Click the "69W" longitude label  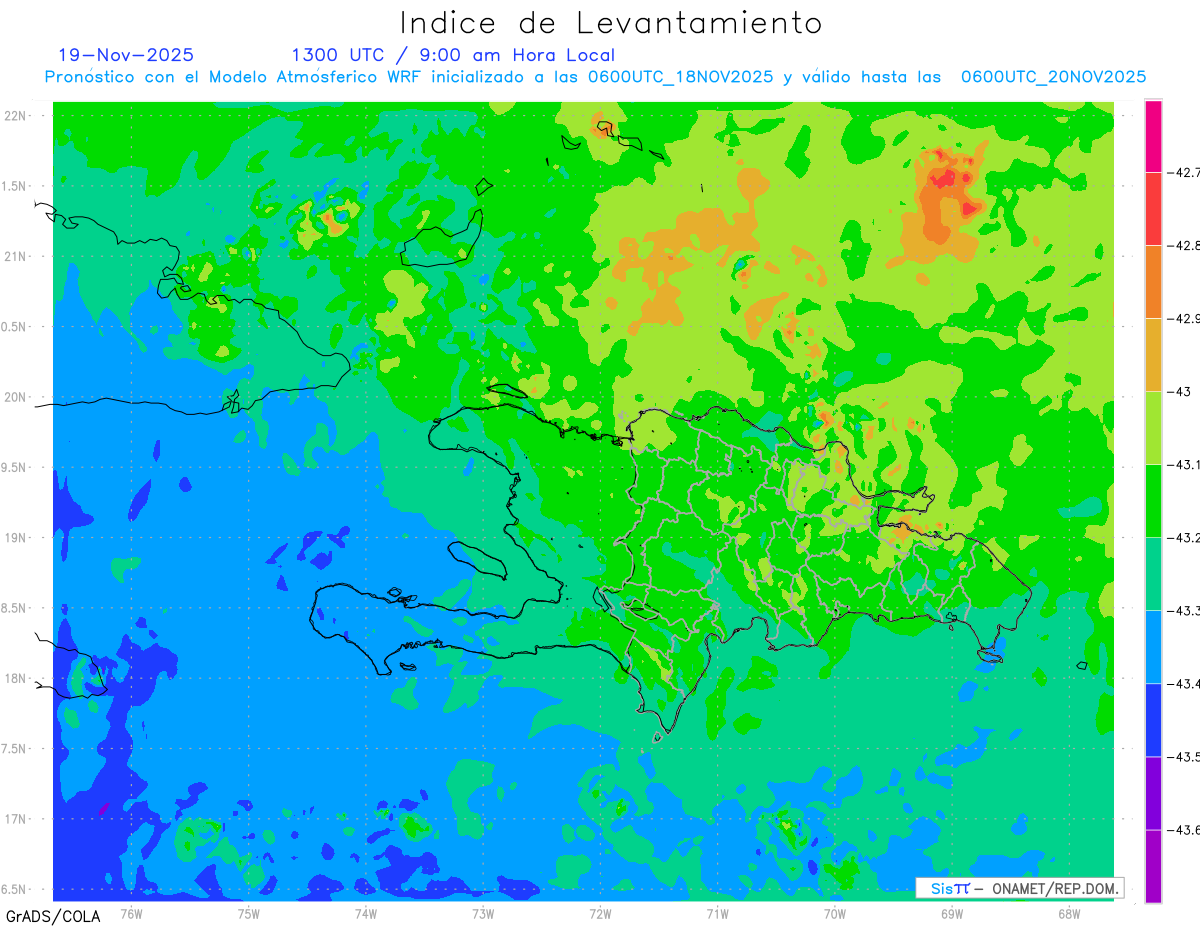(952, 913)
